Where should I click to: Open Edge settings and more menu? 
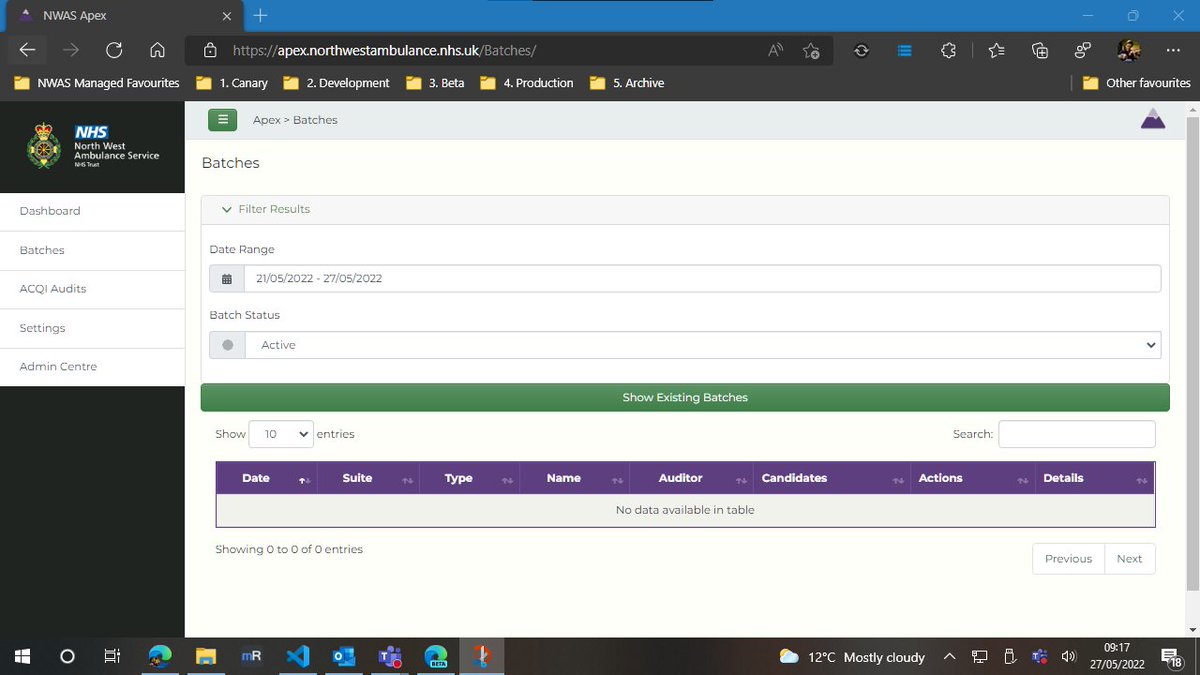click(1173, 50)
